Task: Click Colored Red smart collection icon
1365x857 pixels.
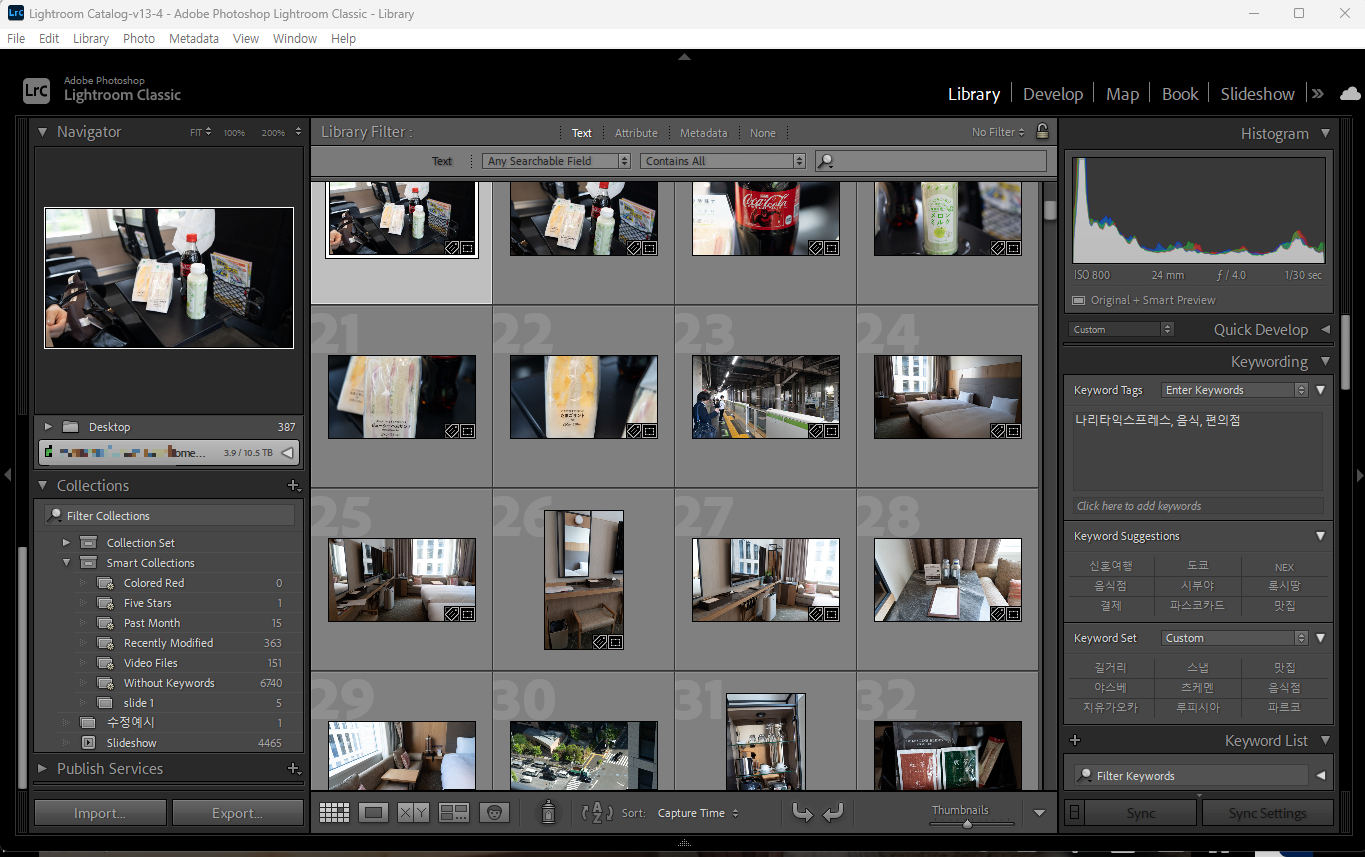Action: coord(104,583)
